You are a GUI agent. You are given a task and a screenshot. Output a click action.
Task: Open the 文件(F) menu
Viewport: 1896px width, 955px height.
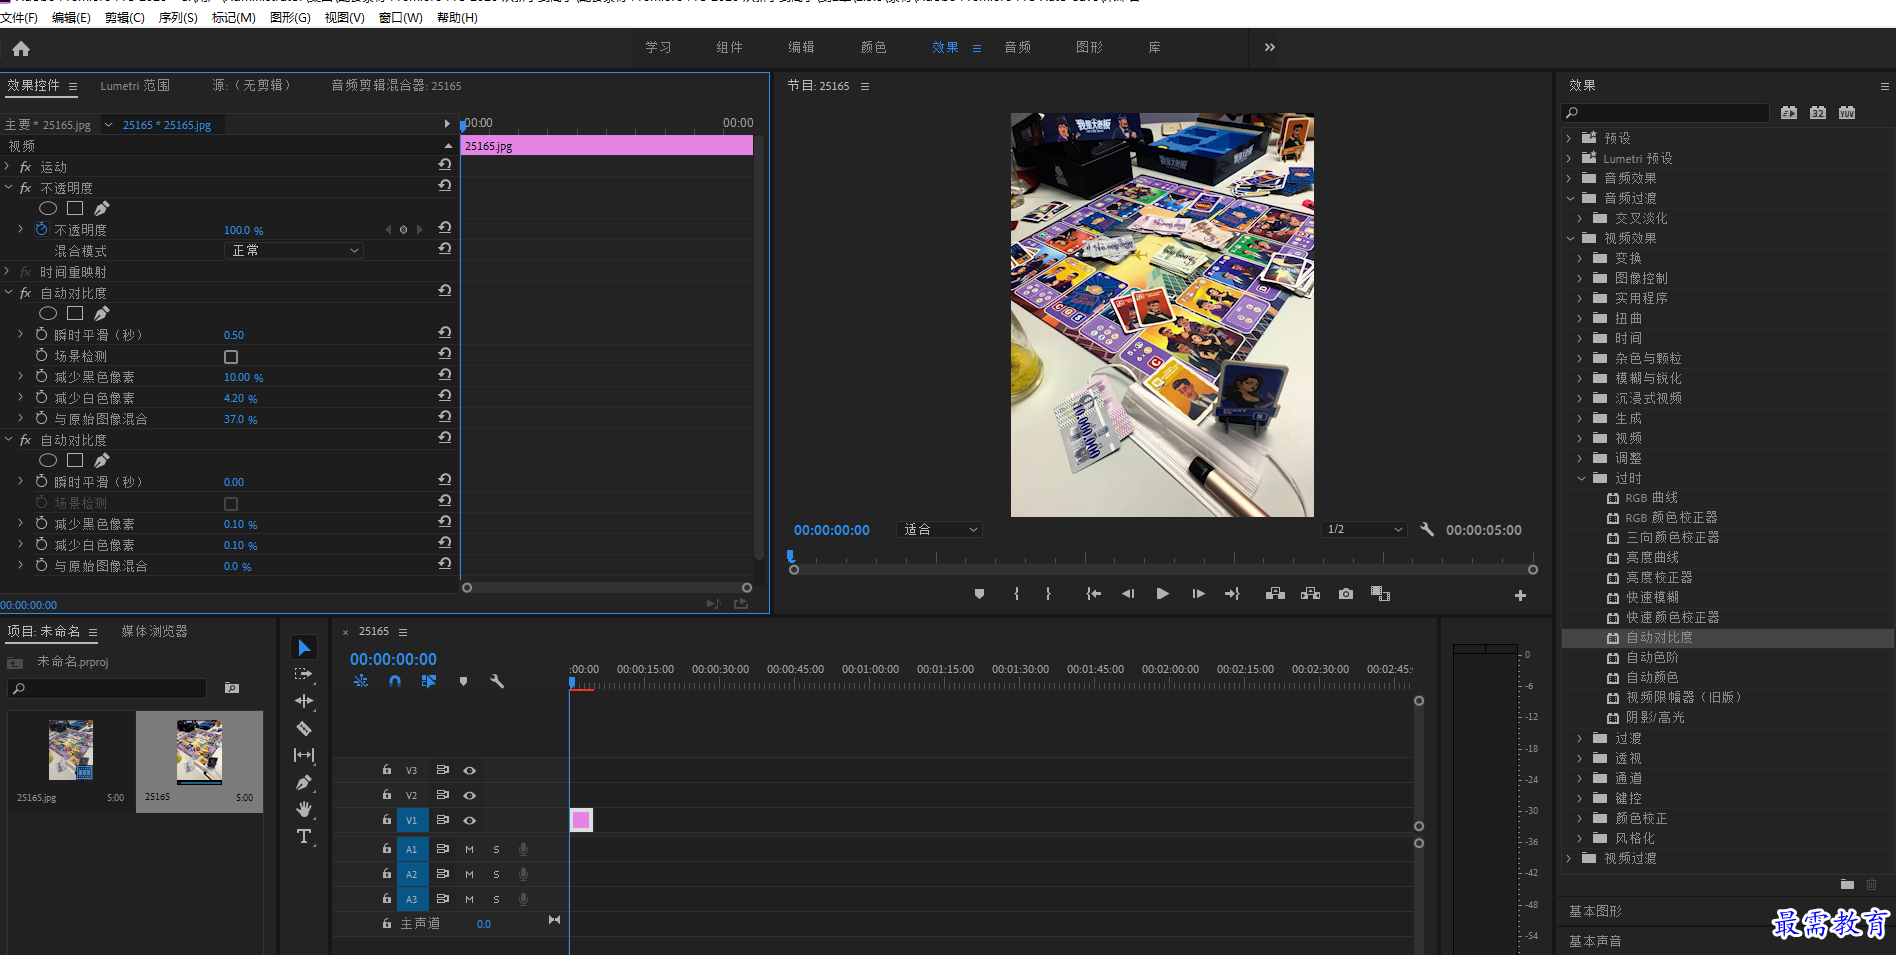[19, 18]
